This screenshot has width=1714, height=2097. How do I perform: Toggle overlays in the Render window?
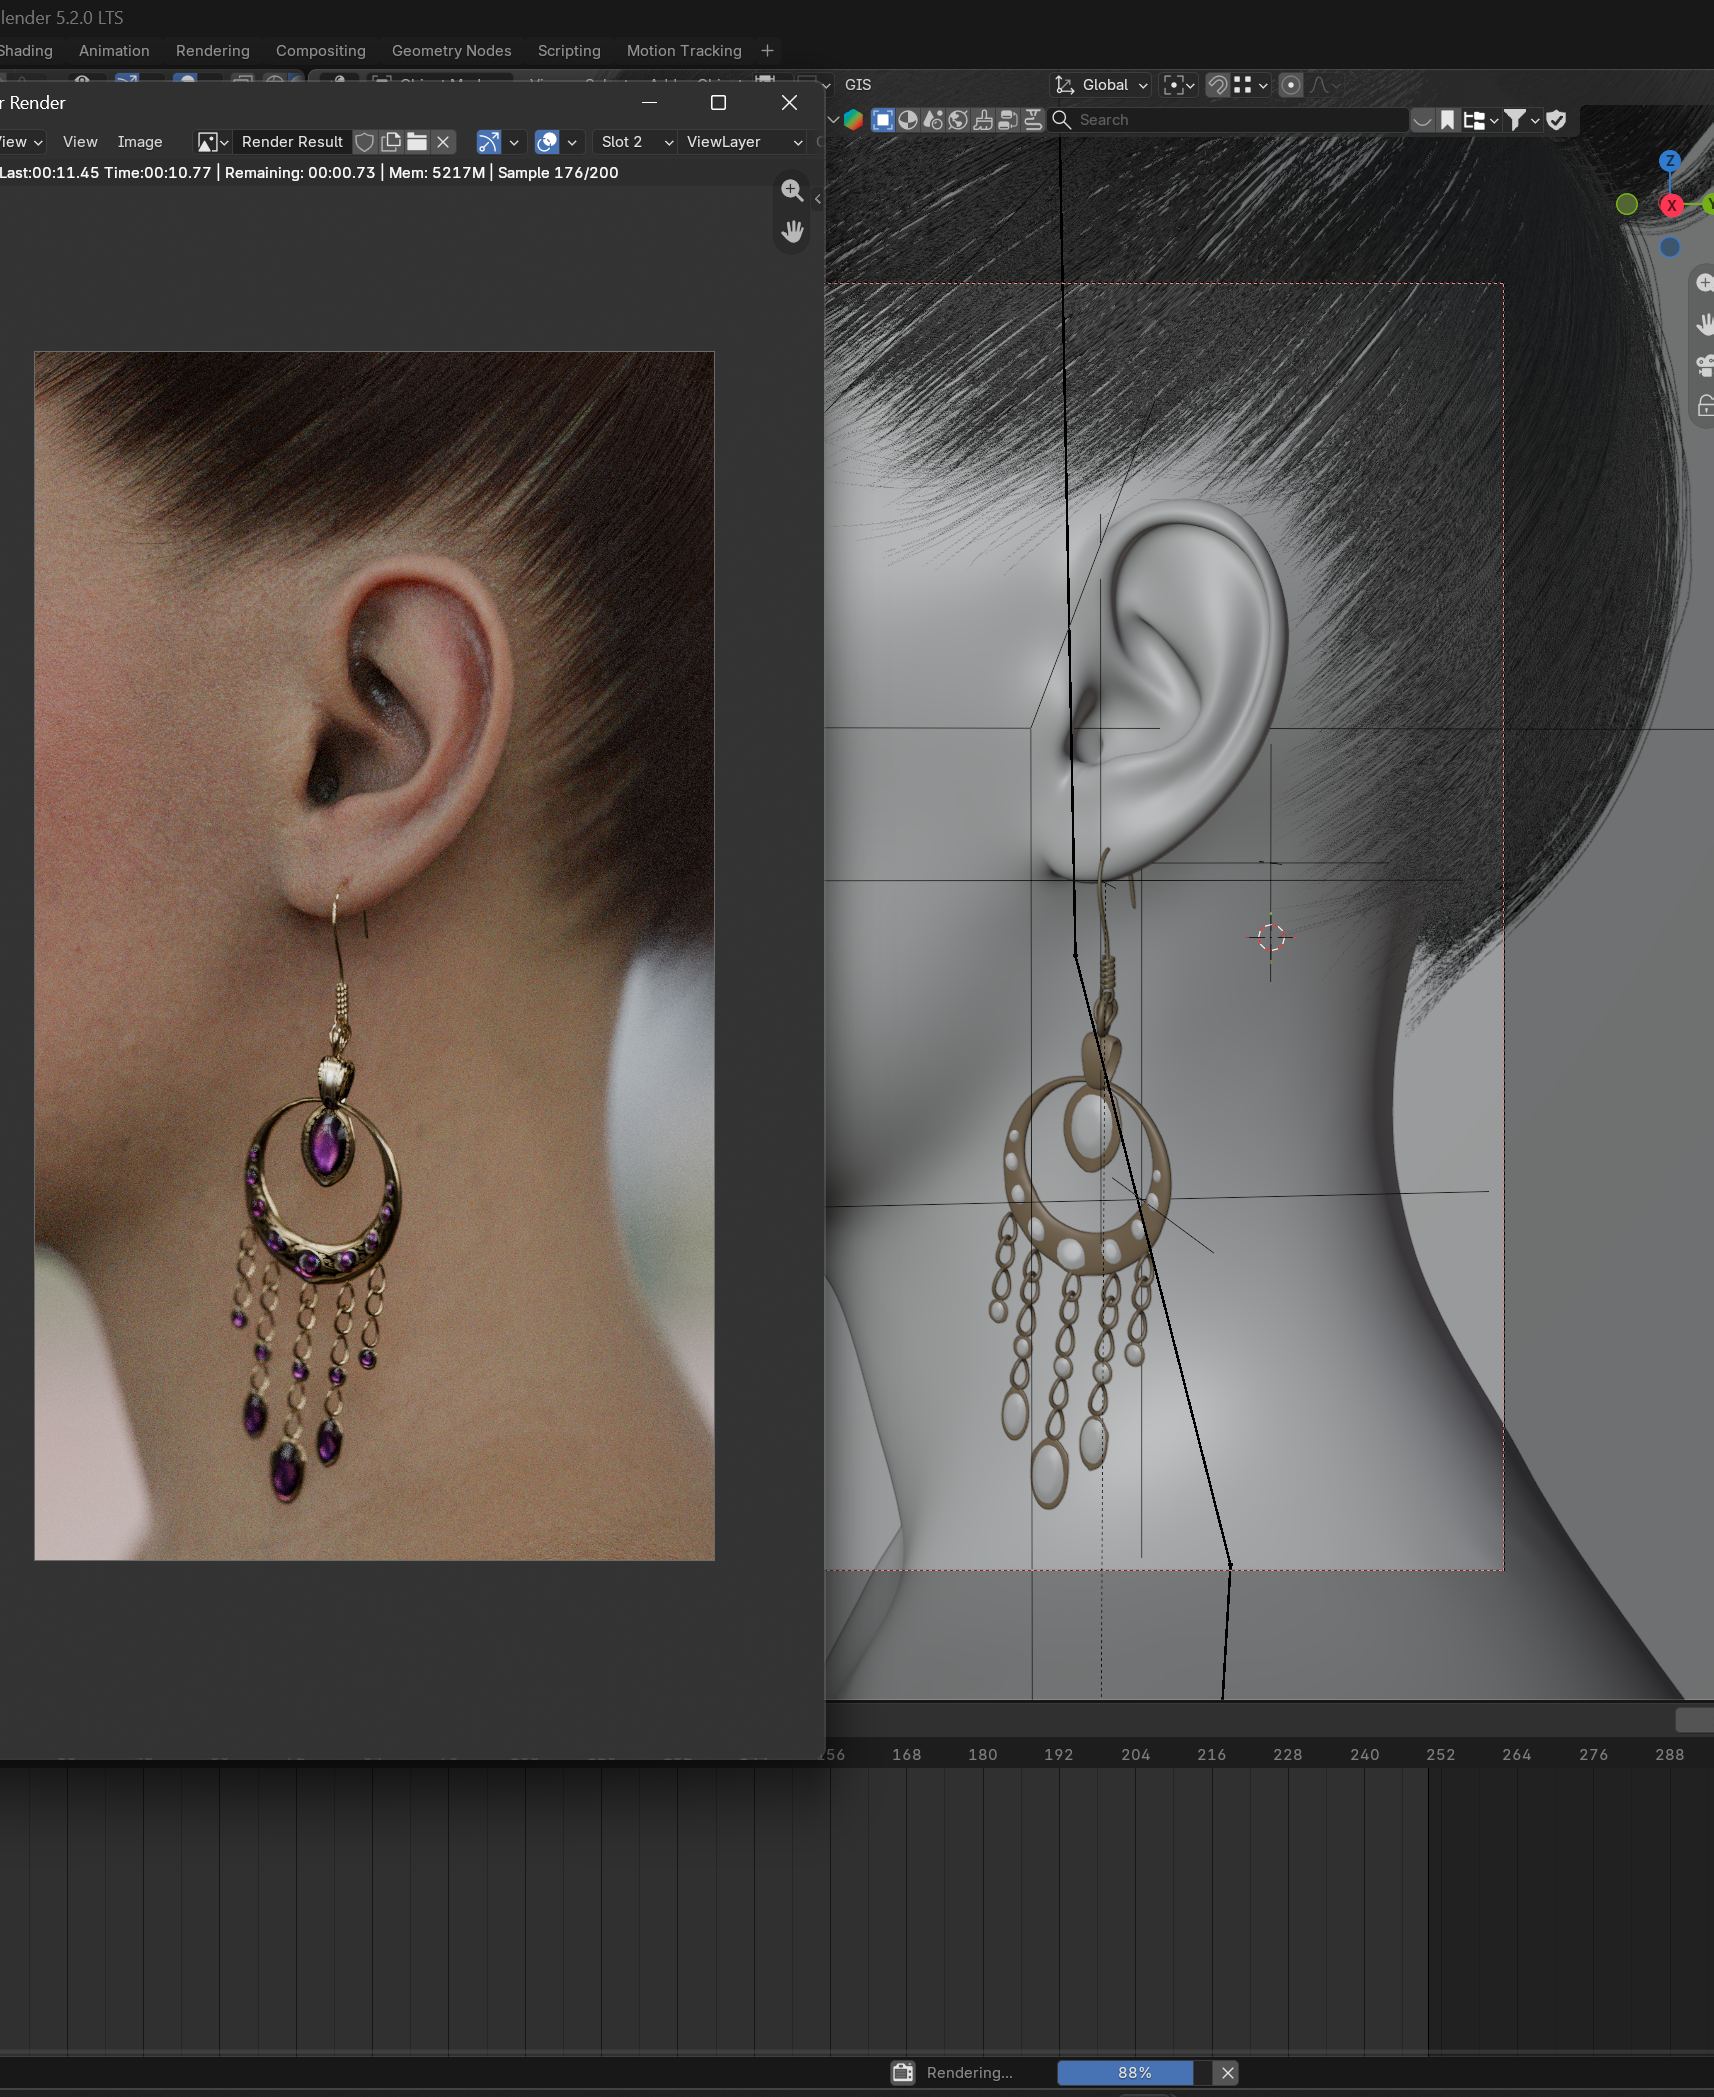(x=546, y=142)
